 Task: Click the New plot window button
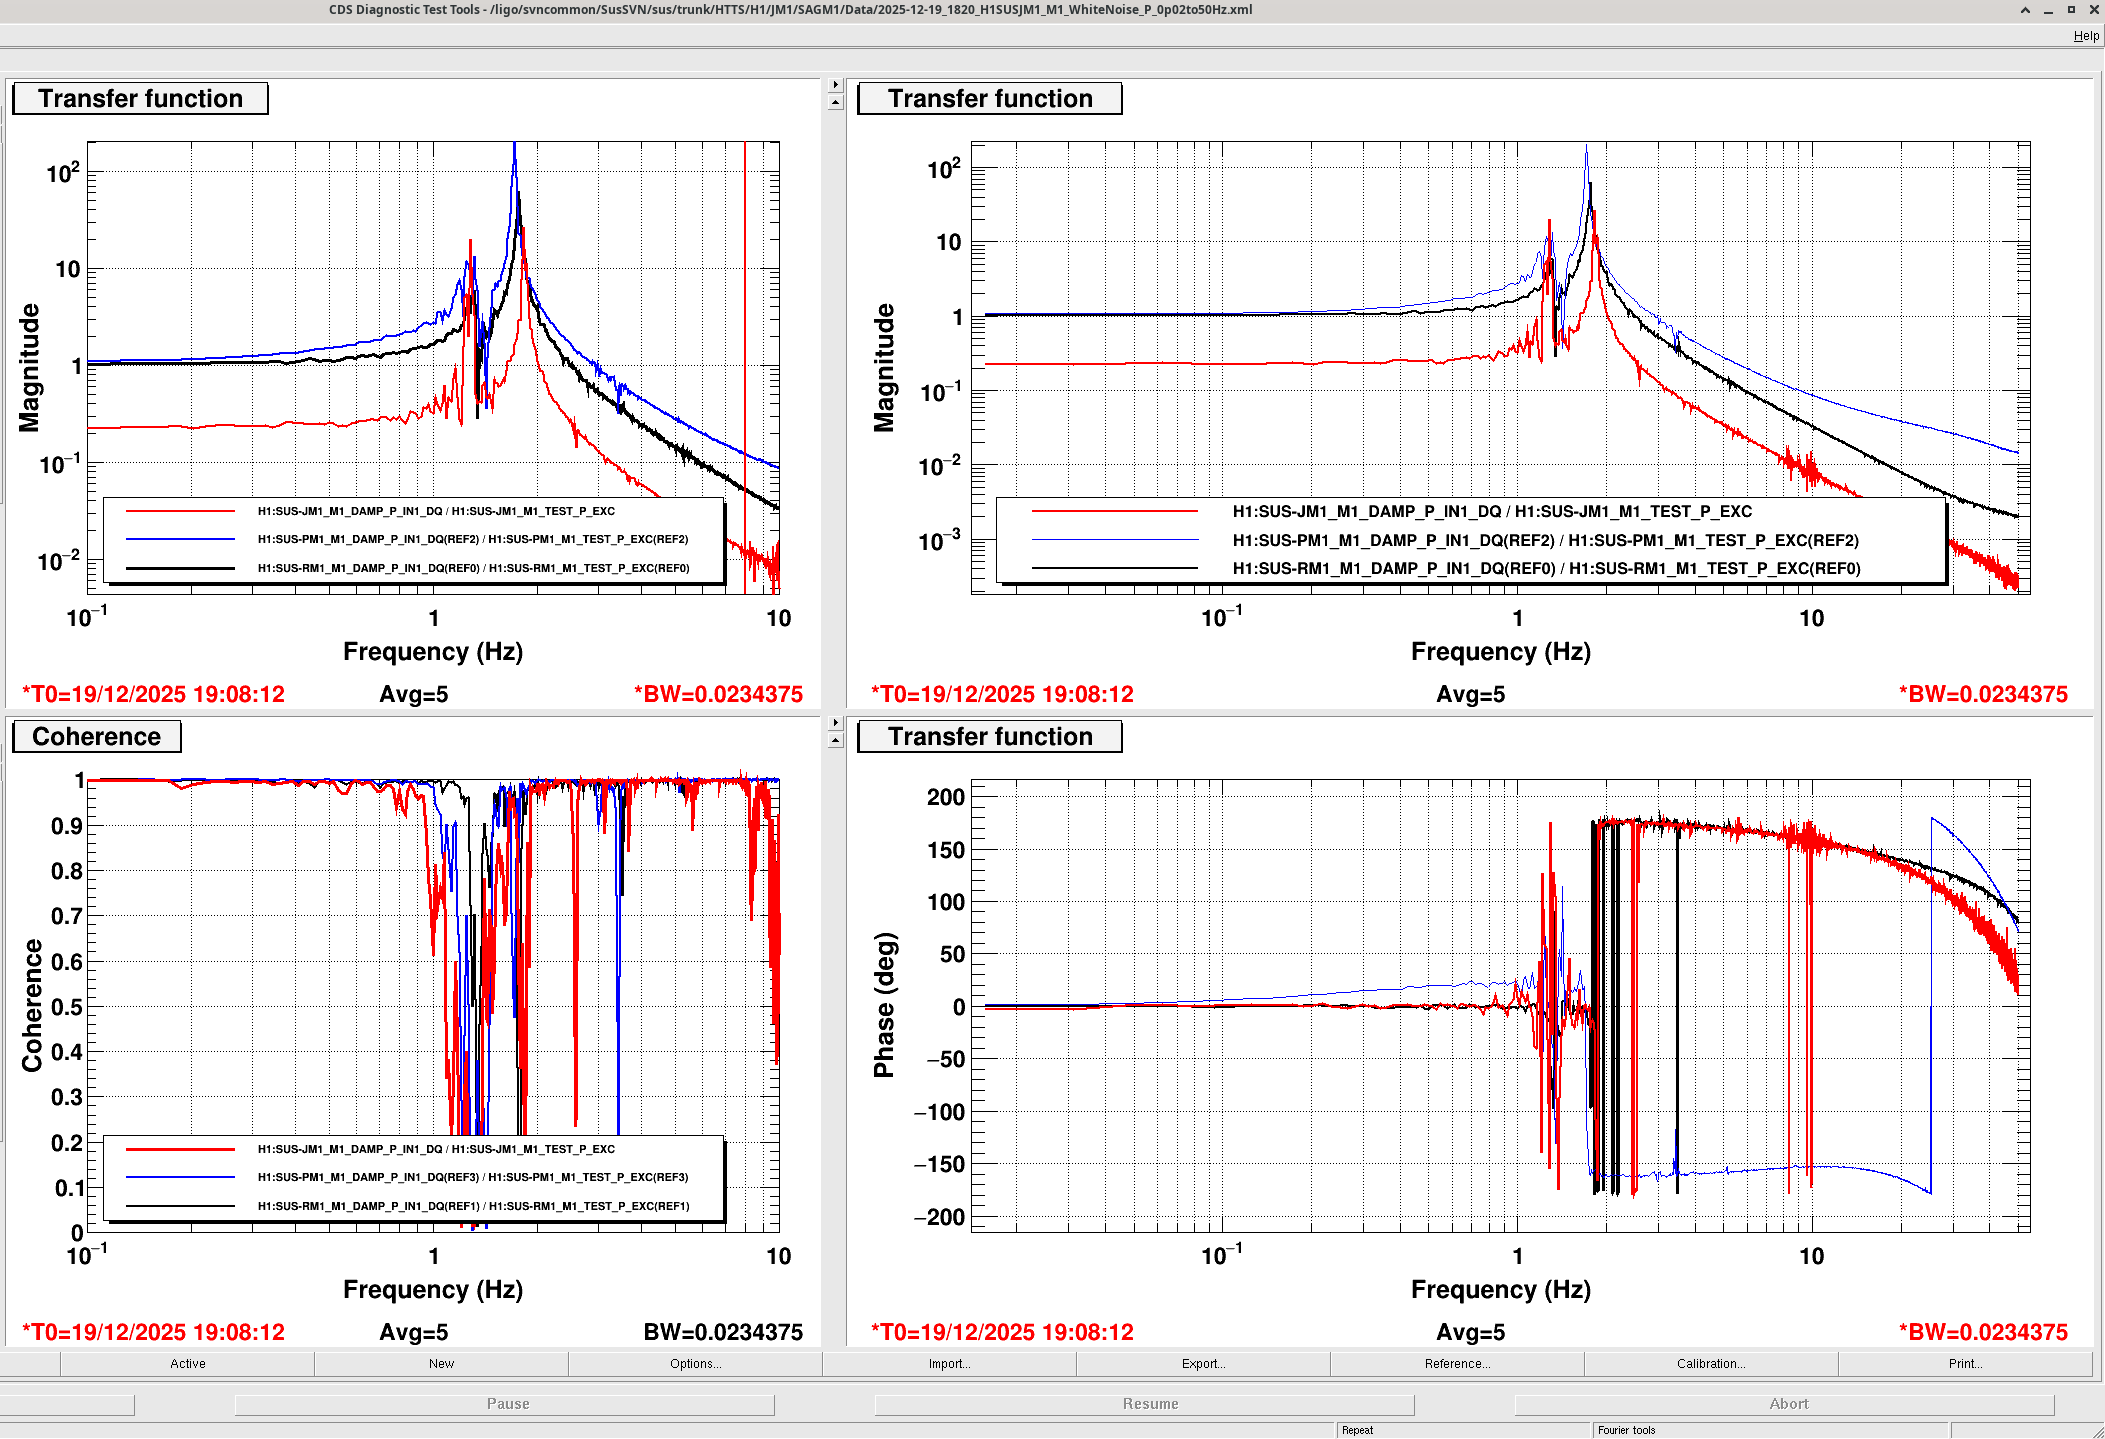[441, 1364]
